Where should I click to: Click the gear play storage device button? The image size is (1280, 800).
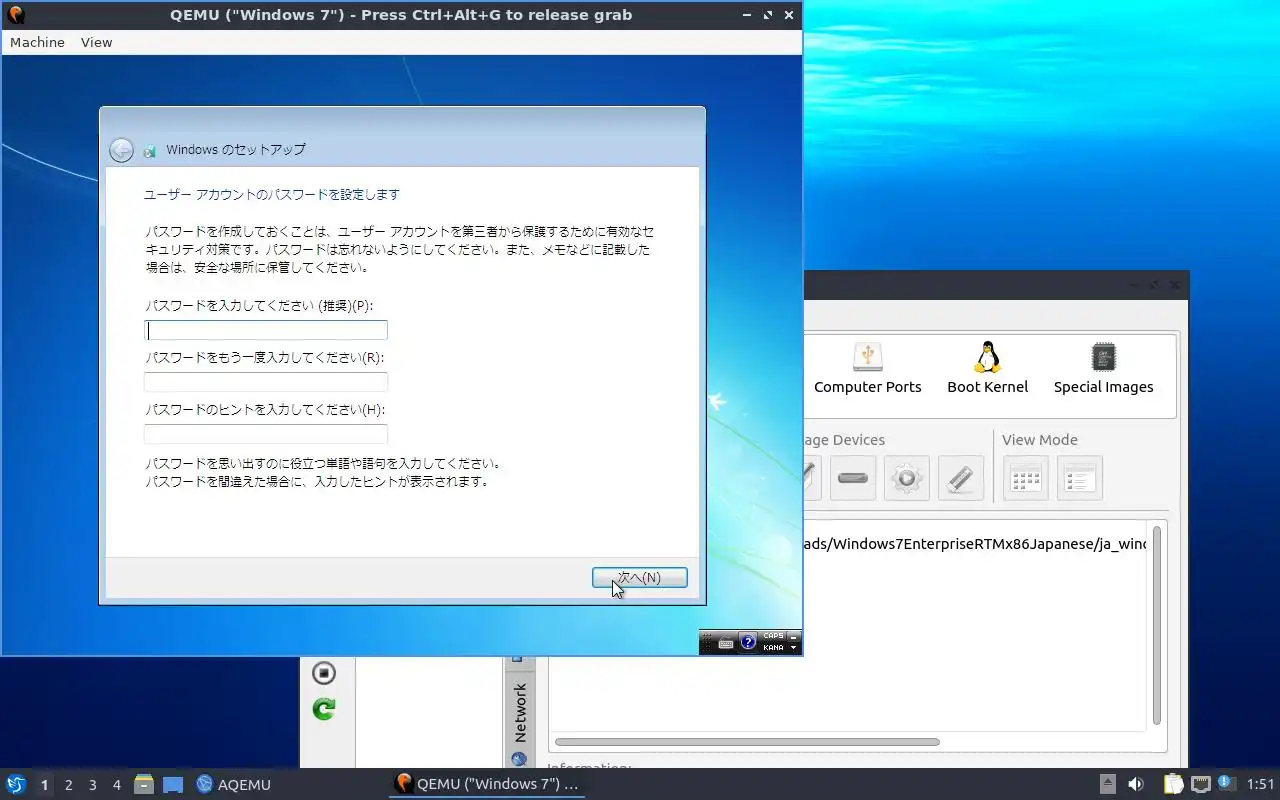pos(907,478)
